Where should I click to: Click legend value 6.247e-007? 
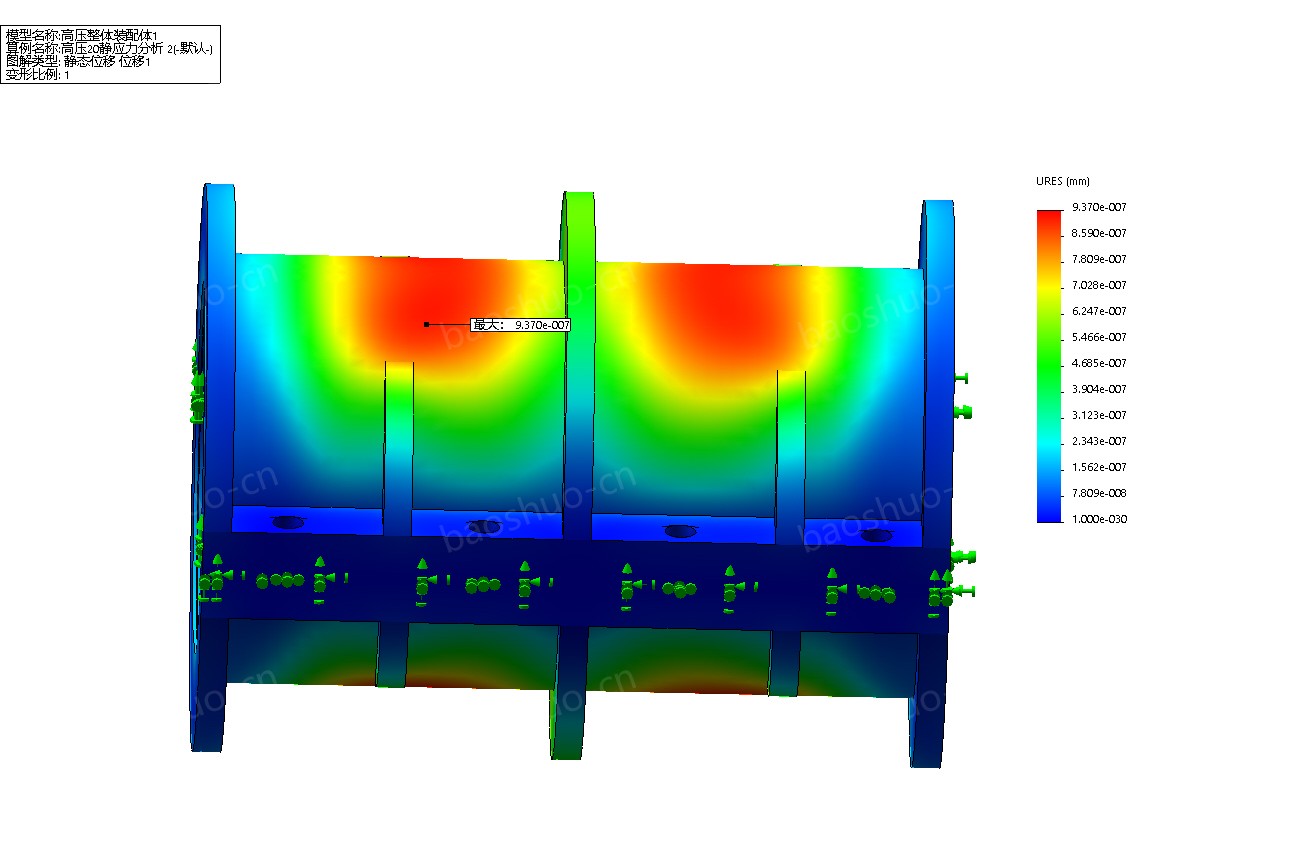(1099, 311)
